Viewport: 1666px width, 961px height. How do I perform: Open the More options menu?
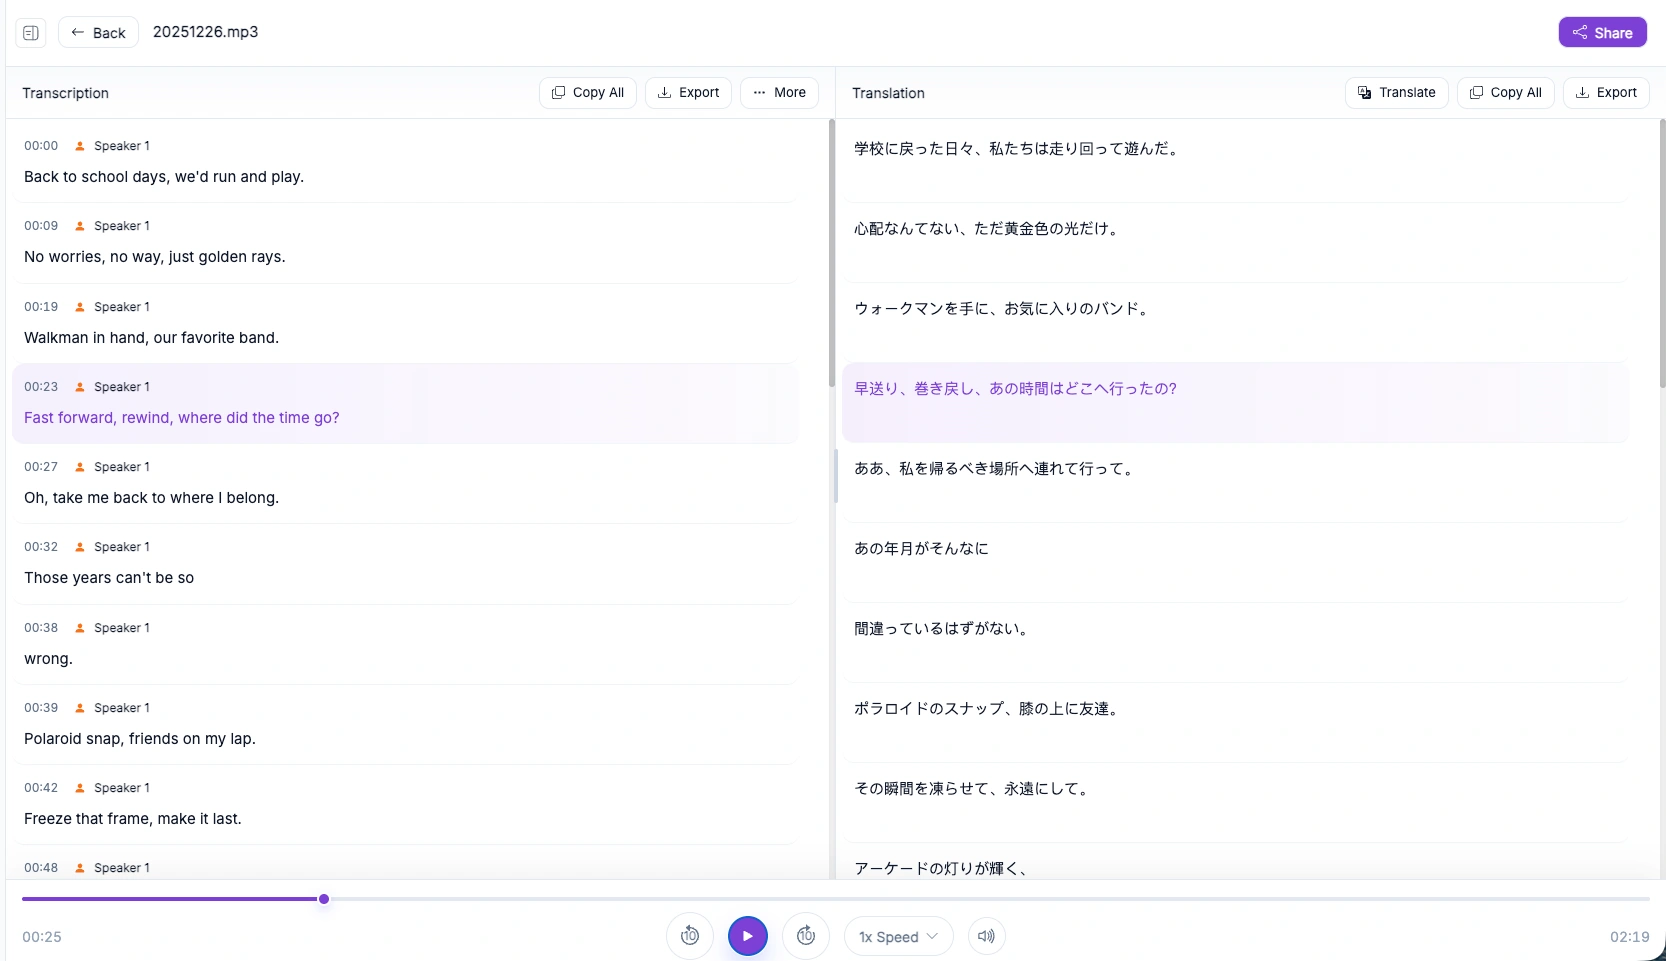[779, 93]
